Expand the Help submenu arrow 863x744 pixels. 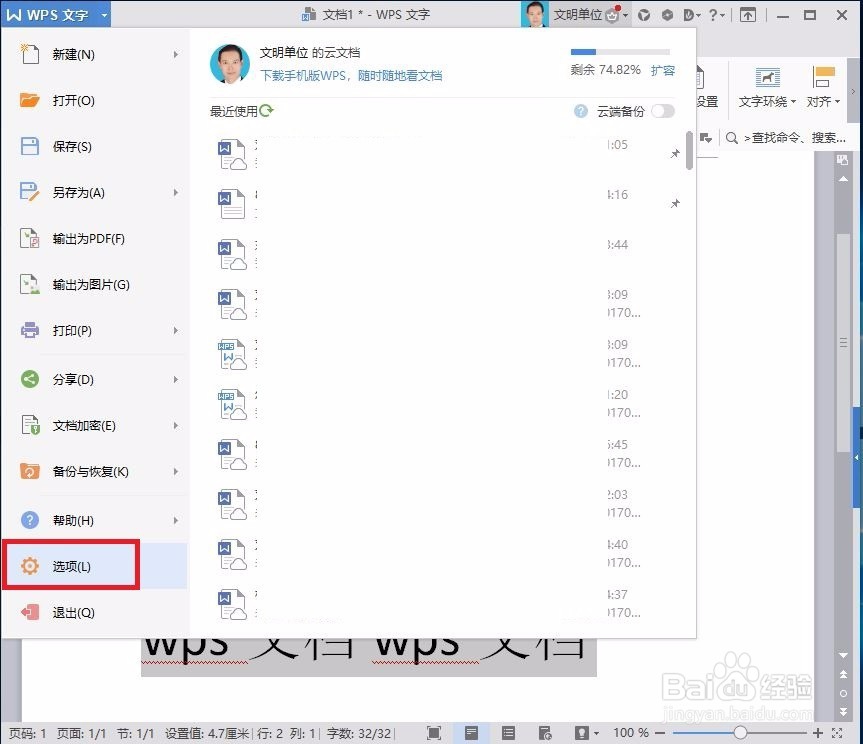pyautogui.click(x=176, y=520)
